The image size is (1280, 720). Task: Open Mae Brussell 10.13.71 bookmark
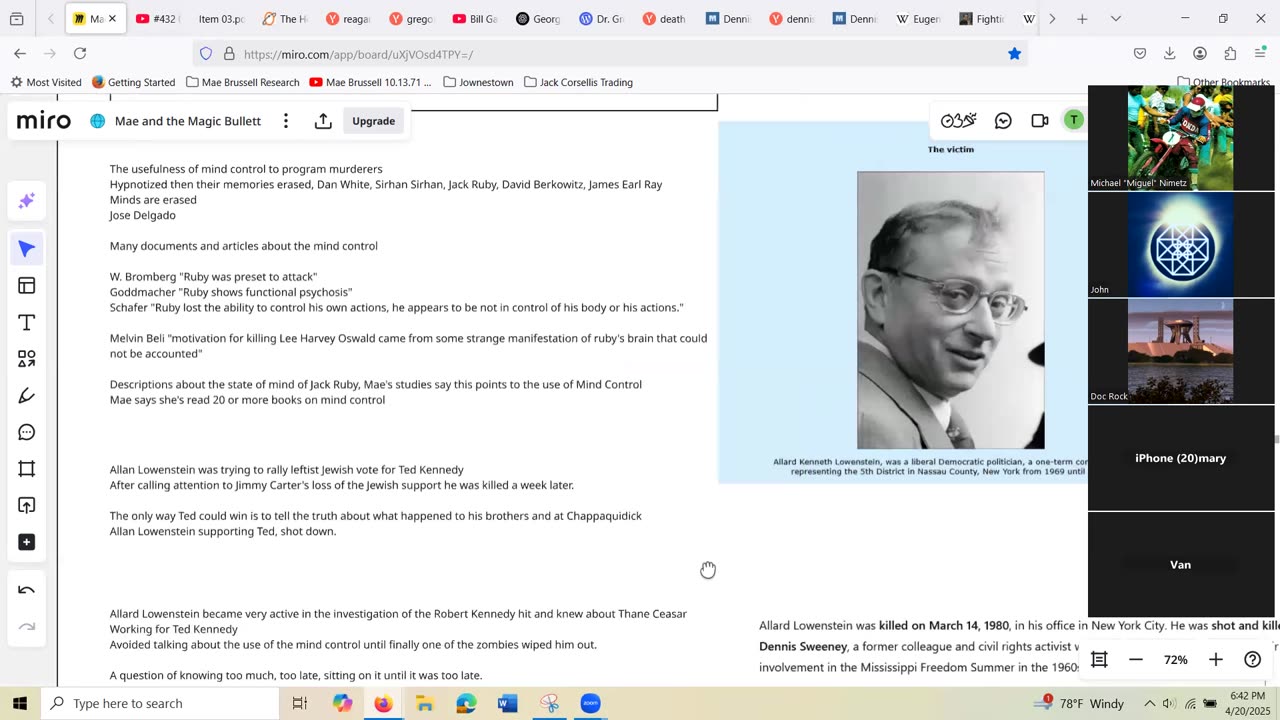[x=371, y=82]
